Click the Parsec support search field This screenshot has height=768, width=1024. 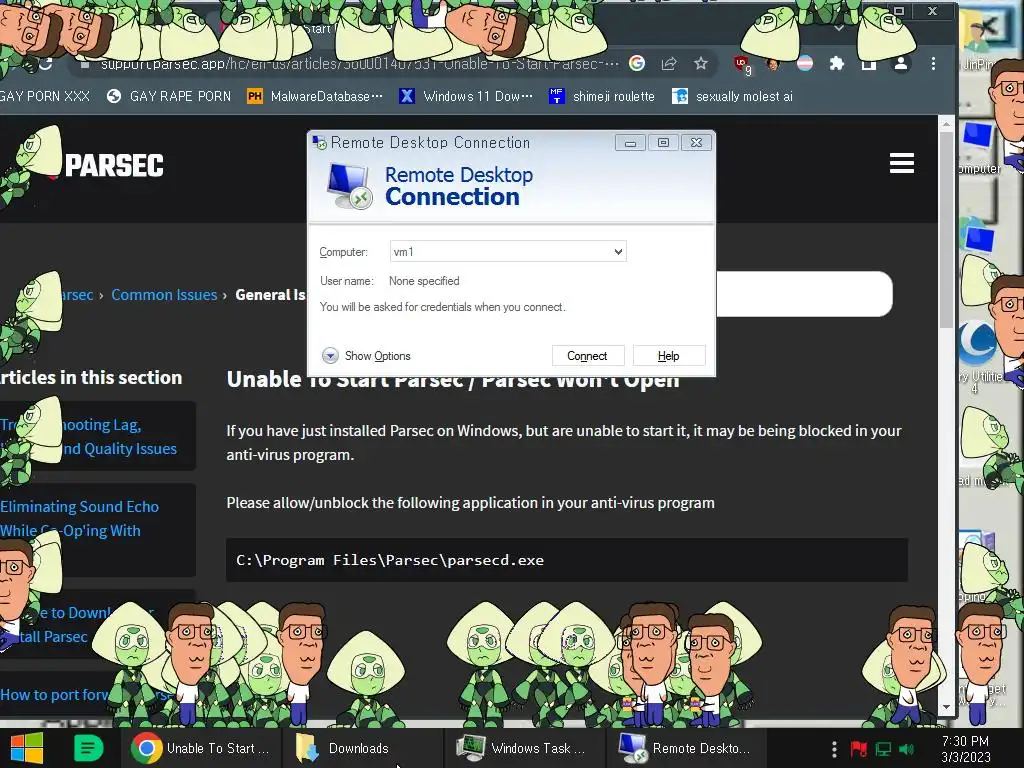804,294
